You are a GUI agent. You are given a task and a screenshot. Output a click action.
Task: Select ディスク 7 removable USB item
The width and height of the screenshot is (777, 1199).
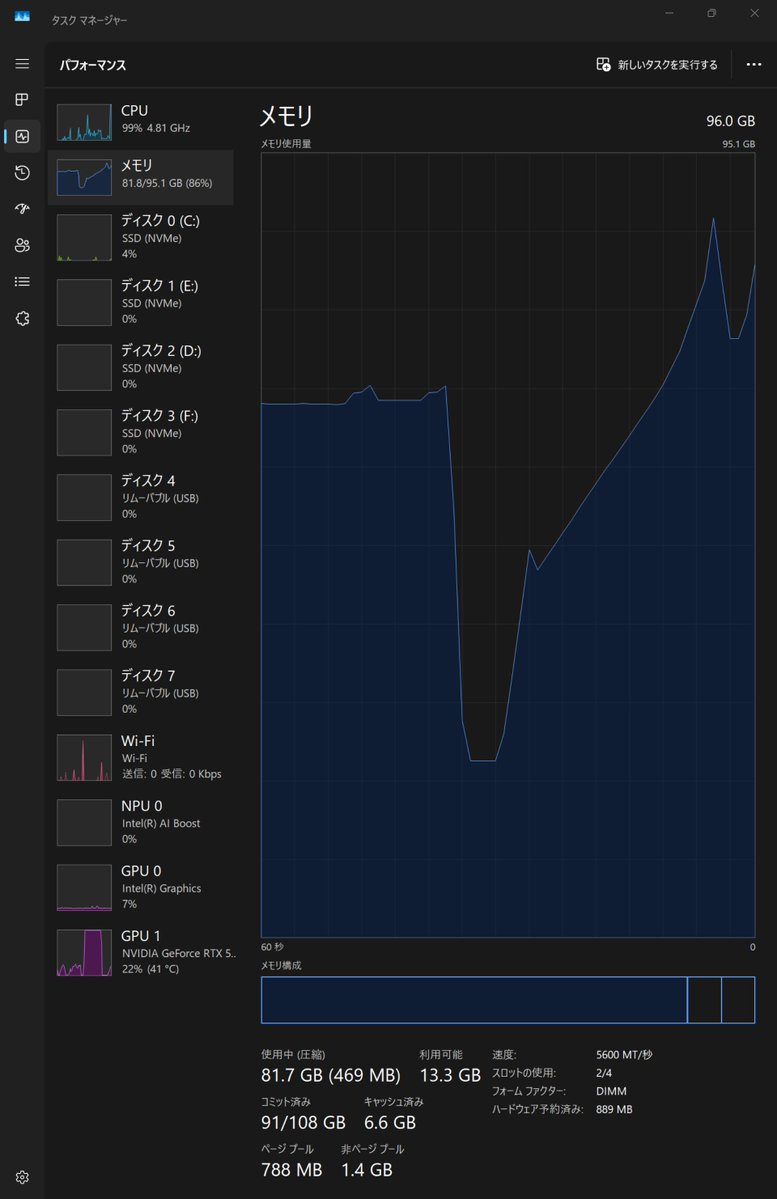pos(141,693)
